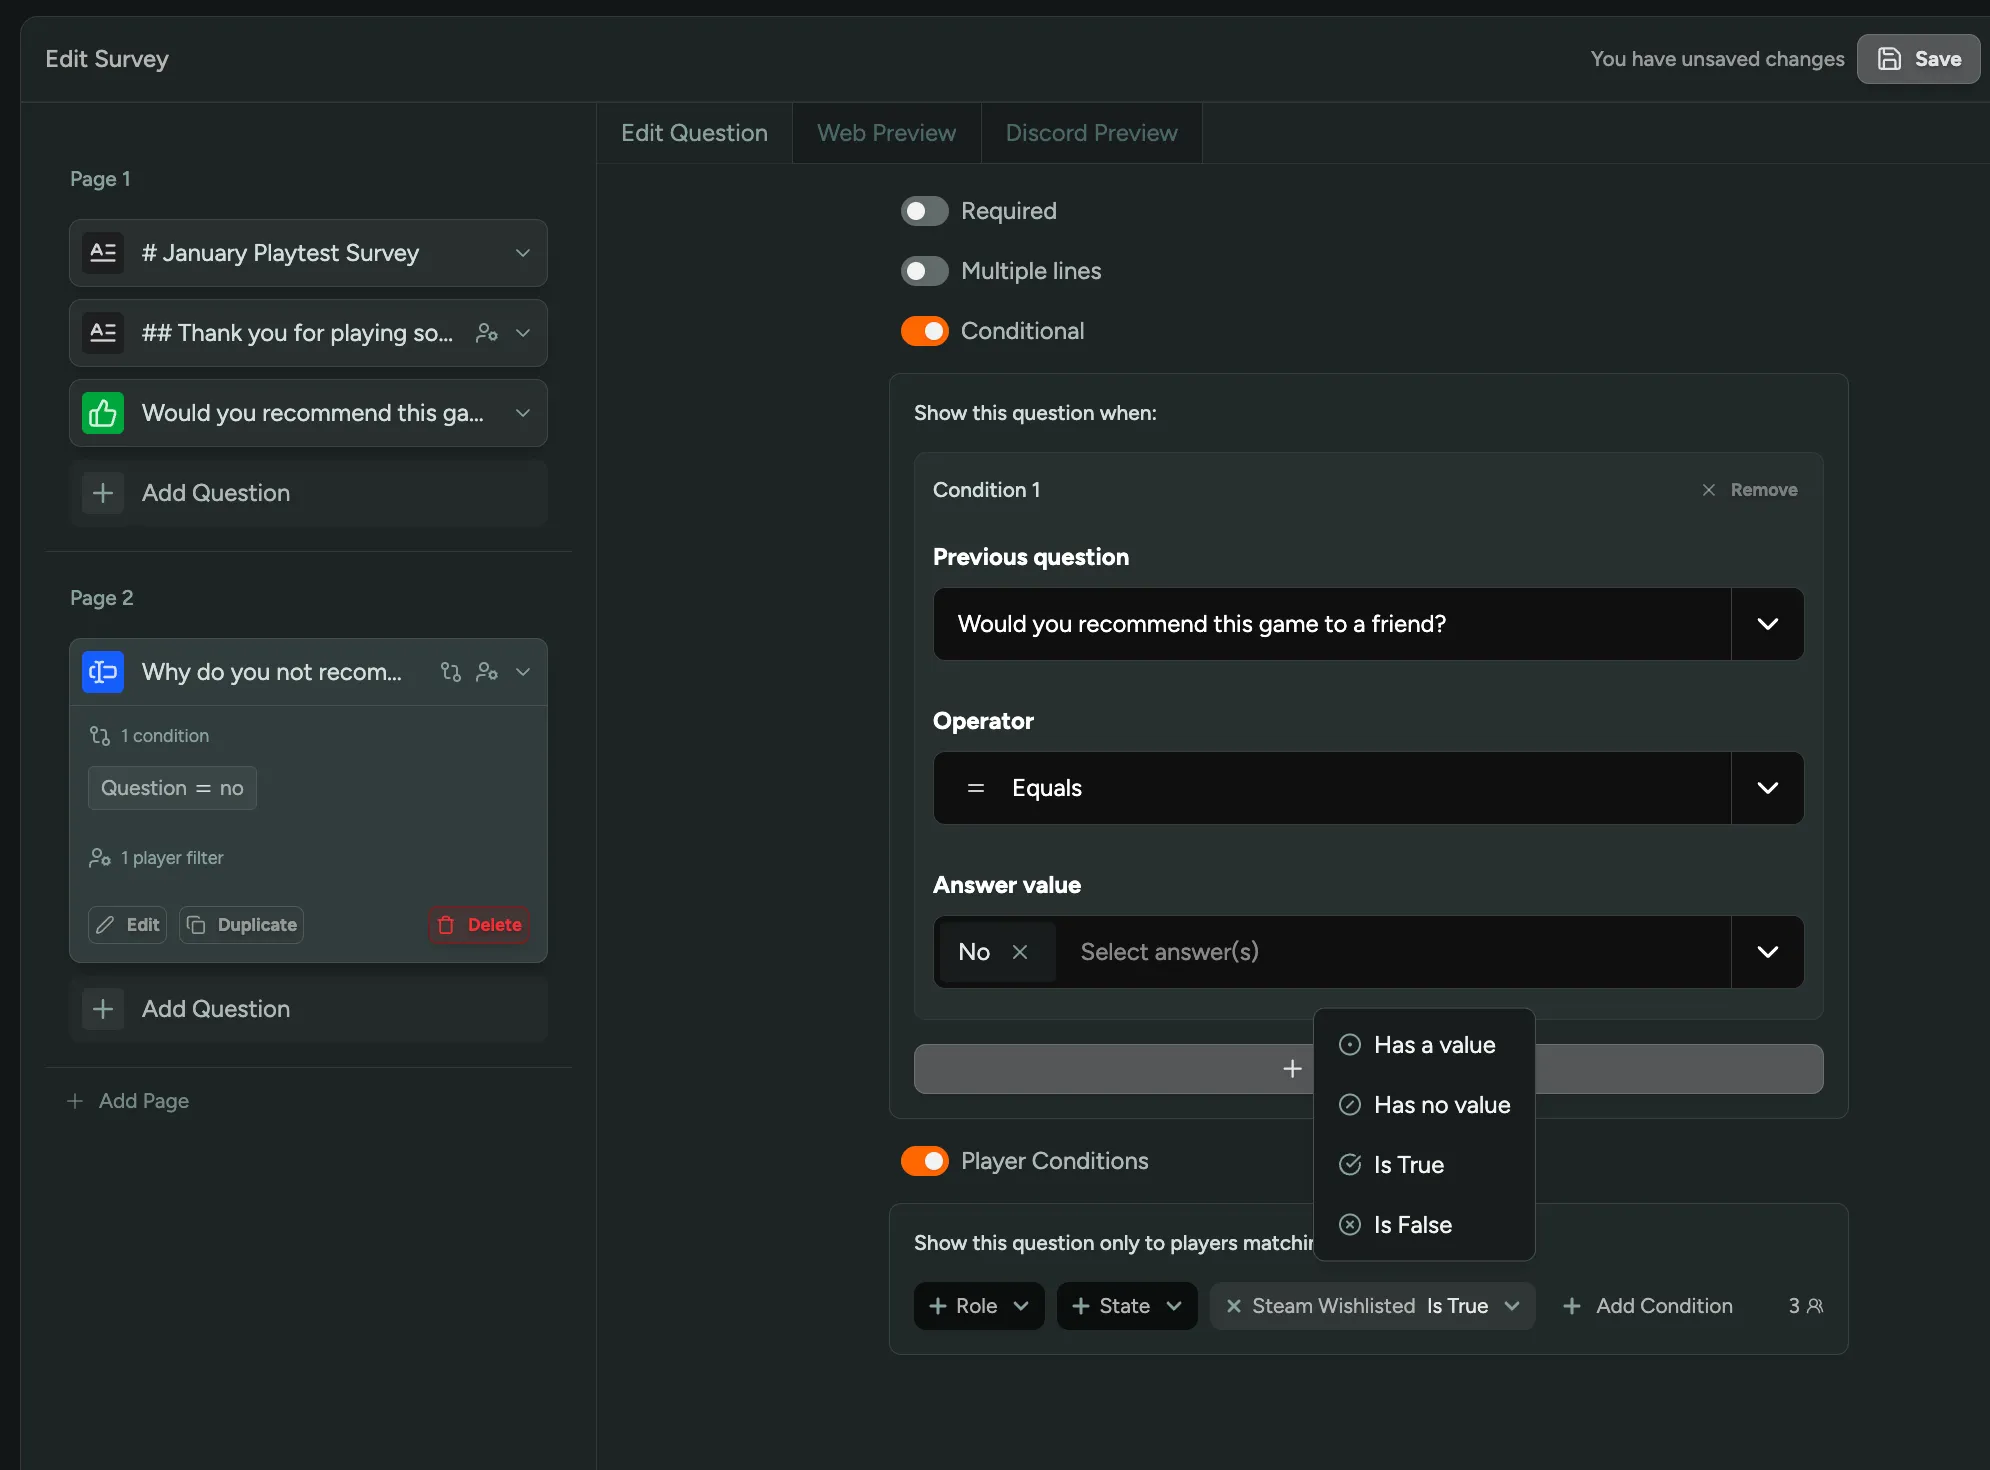This screenshot has height=1470, width=1990.
Task: Choose 'Is False' from the popup menu
Action: click(1412, 1225)
